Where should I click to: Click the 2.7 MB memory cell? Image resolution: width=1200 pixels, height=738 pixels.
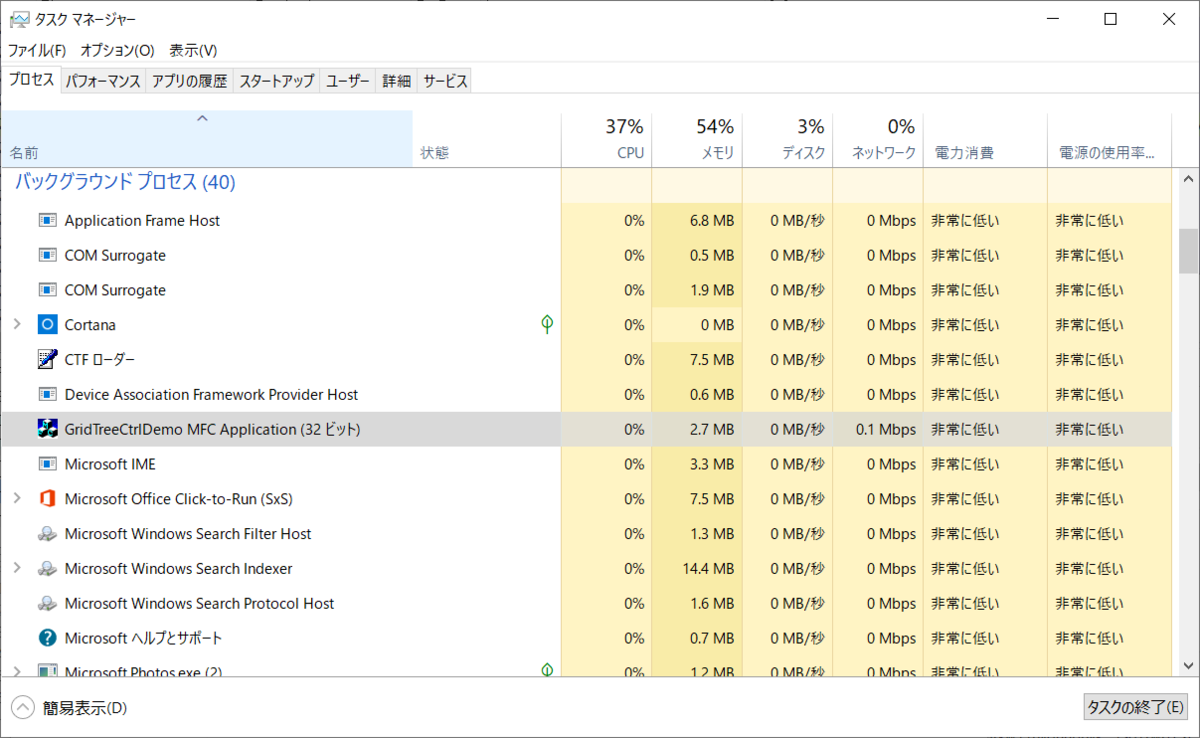tap(697, 429)
